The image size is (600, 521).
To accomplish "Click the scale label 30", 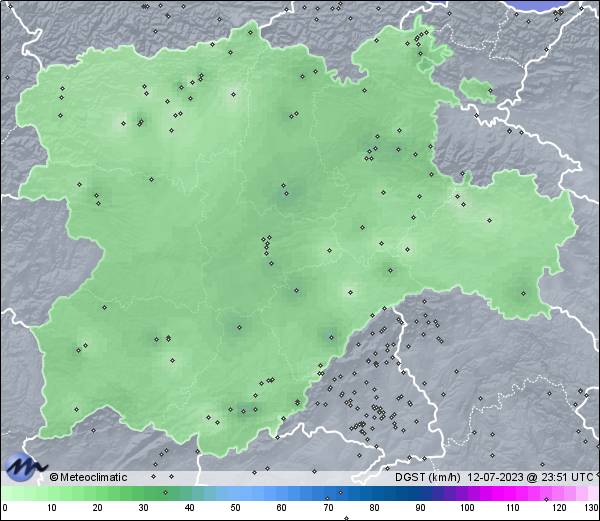I will click(143, 508).
